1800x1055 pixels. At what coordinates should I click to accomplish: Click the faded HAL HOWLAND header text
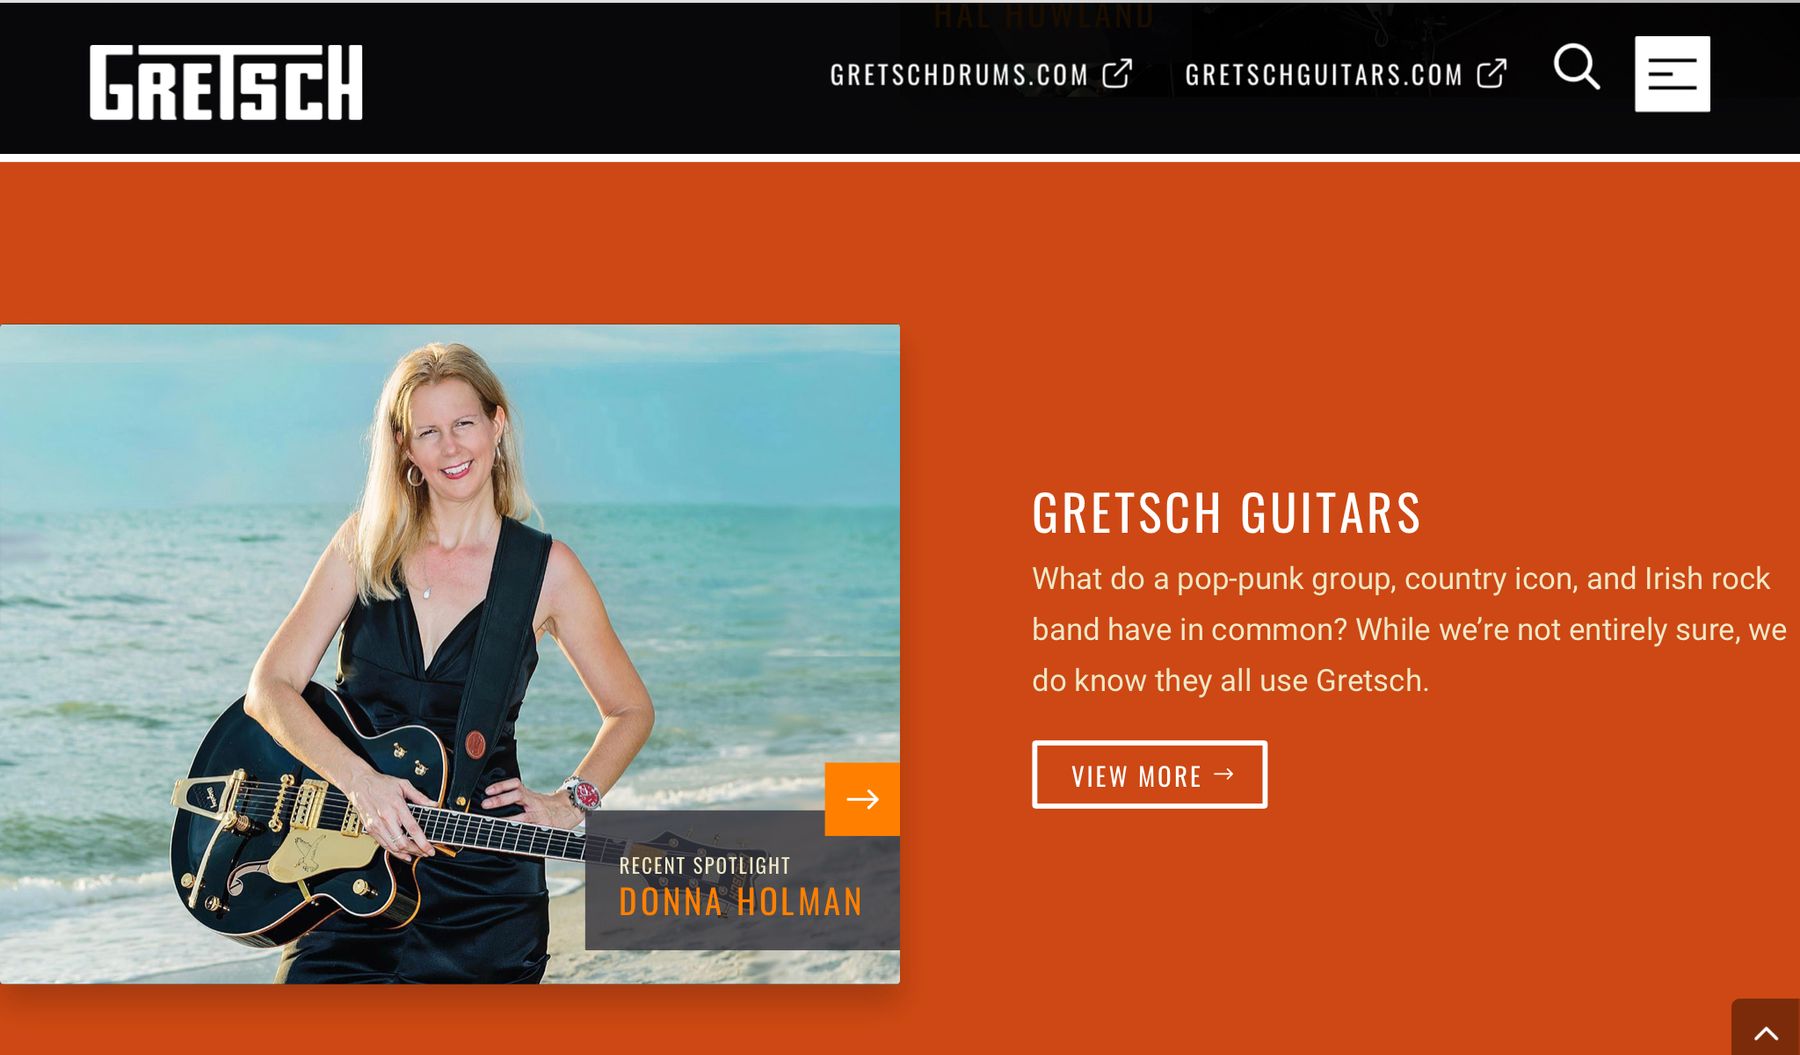click(x=1044, y=16)
